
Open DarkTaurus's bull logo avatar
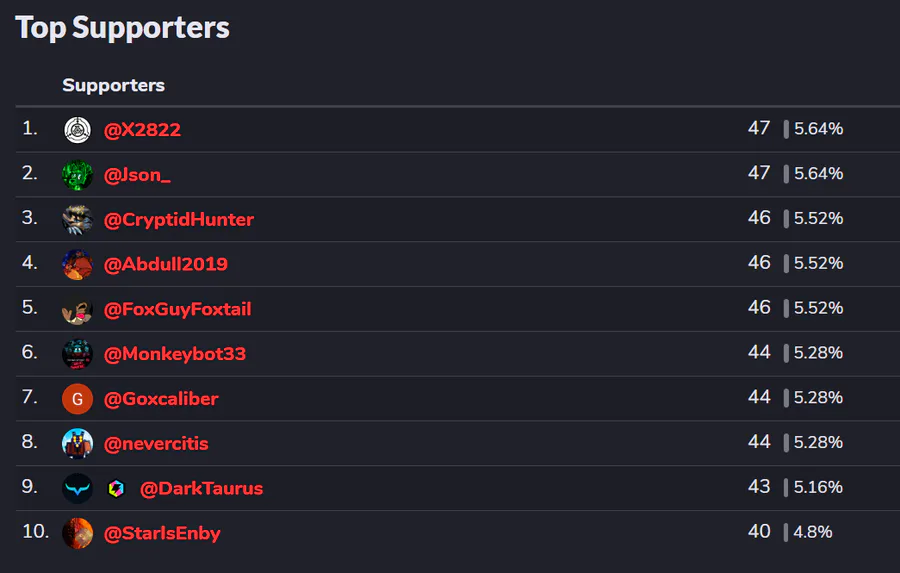(77, 488)
